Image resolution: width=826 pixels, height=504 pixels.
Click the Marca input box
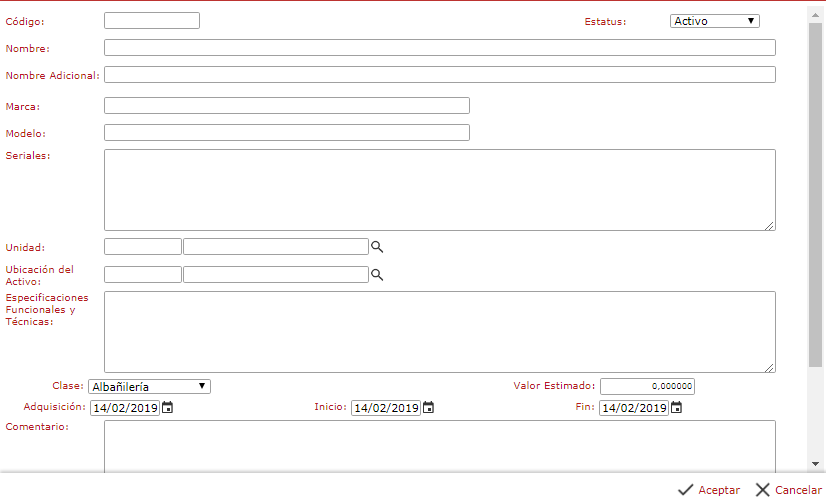point(286,106)
